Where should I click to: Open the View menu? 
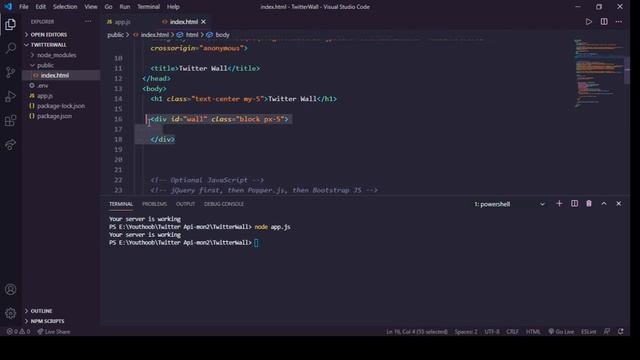91,7
